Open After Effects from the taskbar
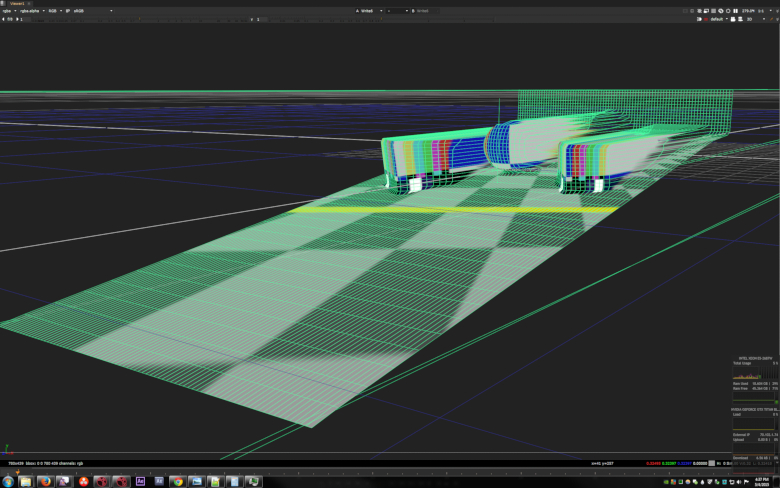Viewport: 780px width, 488px height. click(141, 481)
